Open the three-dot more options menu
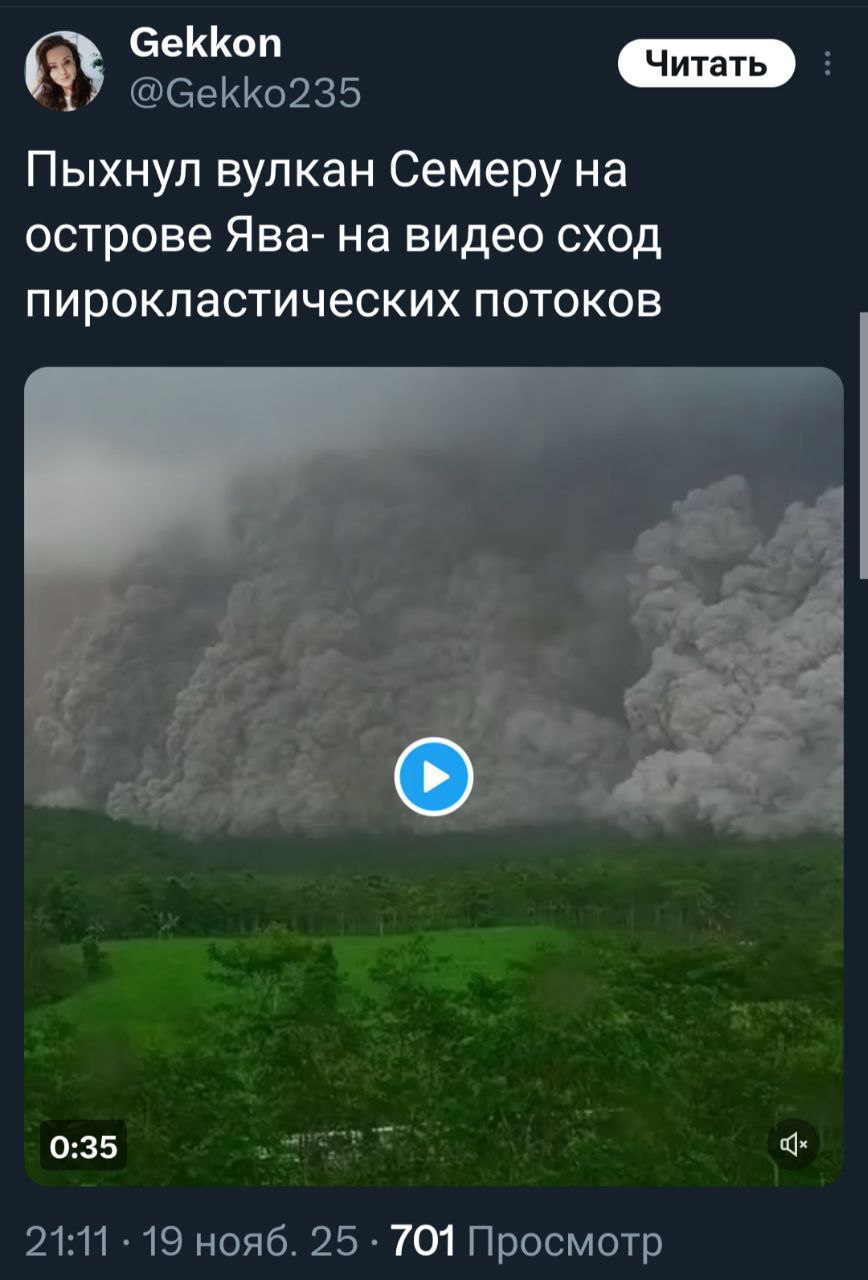Image resolution: width=868 pixels, height=1280 pixels. tap(827, 64)
